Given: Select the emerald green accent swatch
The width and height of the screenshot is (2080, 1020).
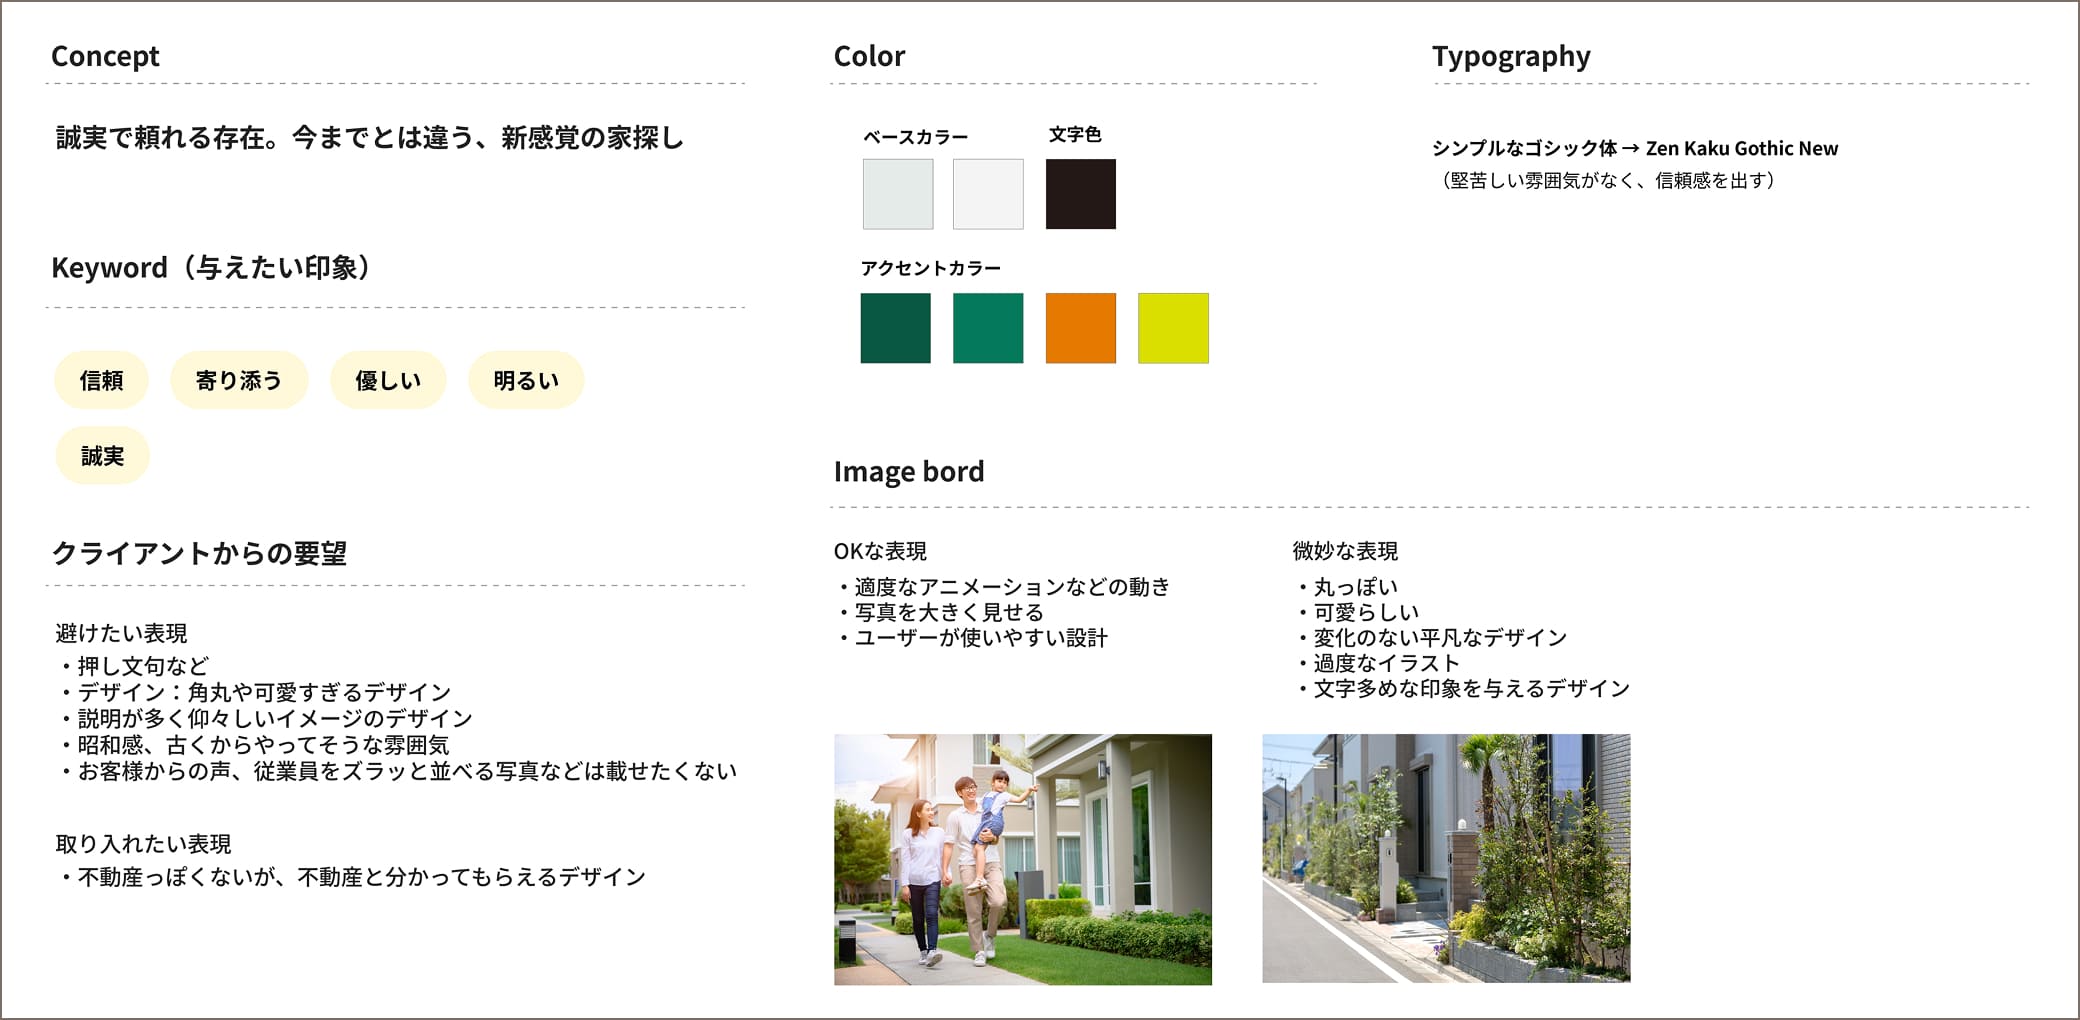Looking at the screenshot, I should click(x=988, y=328).
